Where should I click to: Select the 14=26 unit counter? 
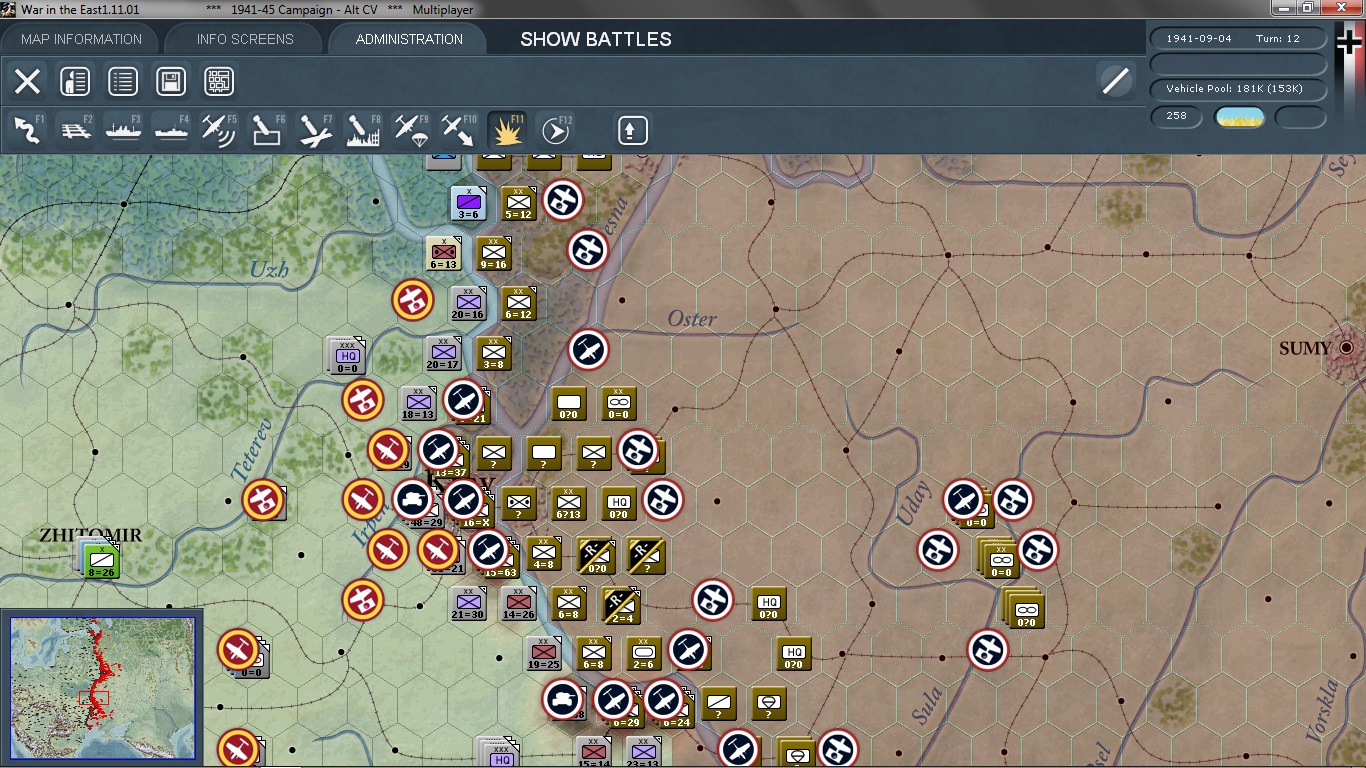tap(518, 603)
